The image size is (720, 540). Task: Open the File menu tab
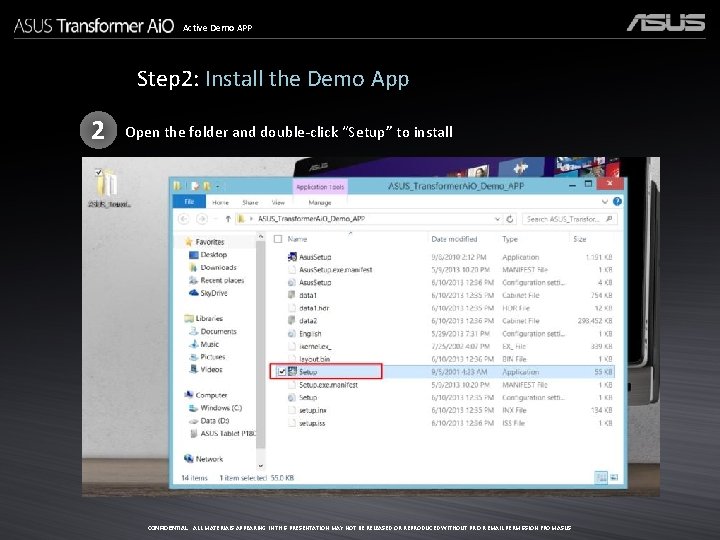click(189, 202)
